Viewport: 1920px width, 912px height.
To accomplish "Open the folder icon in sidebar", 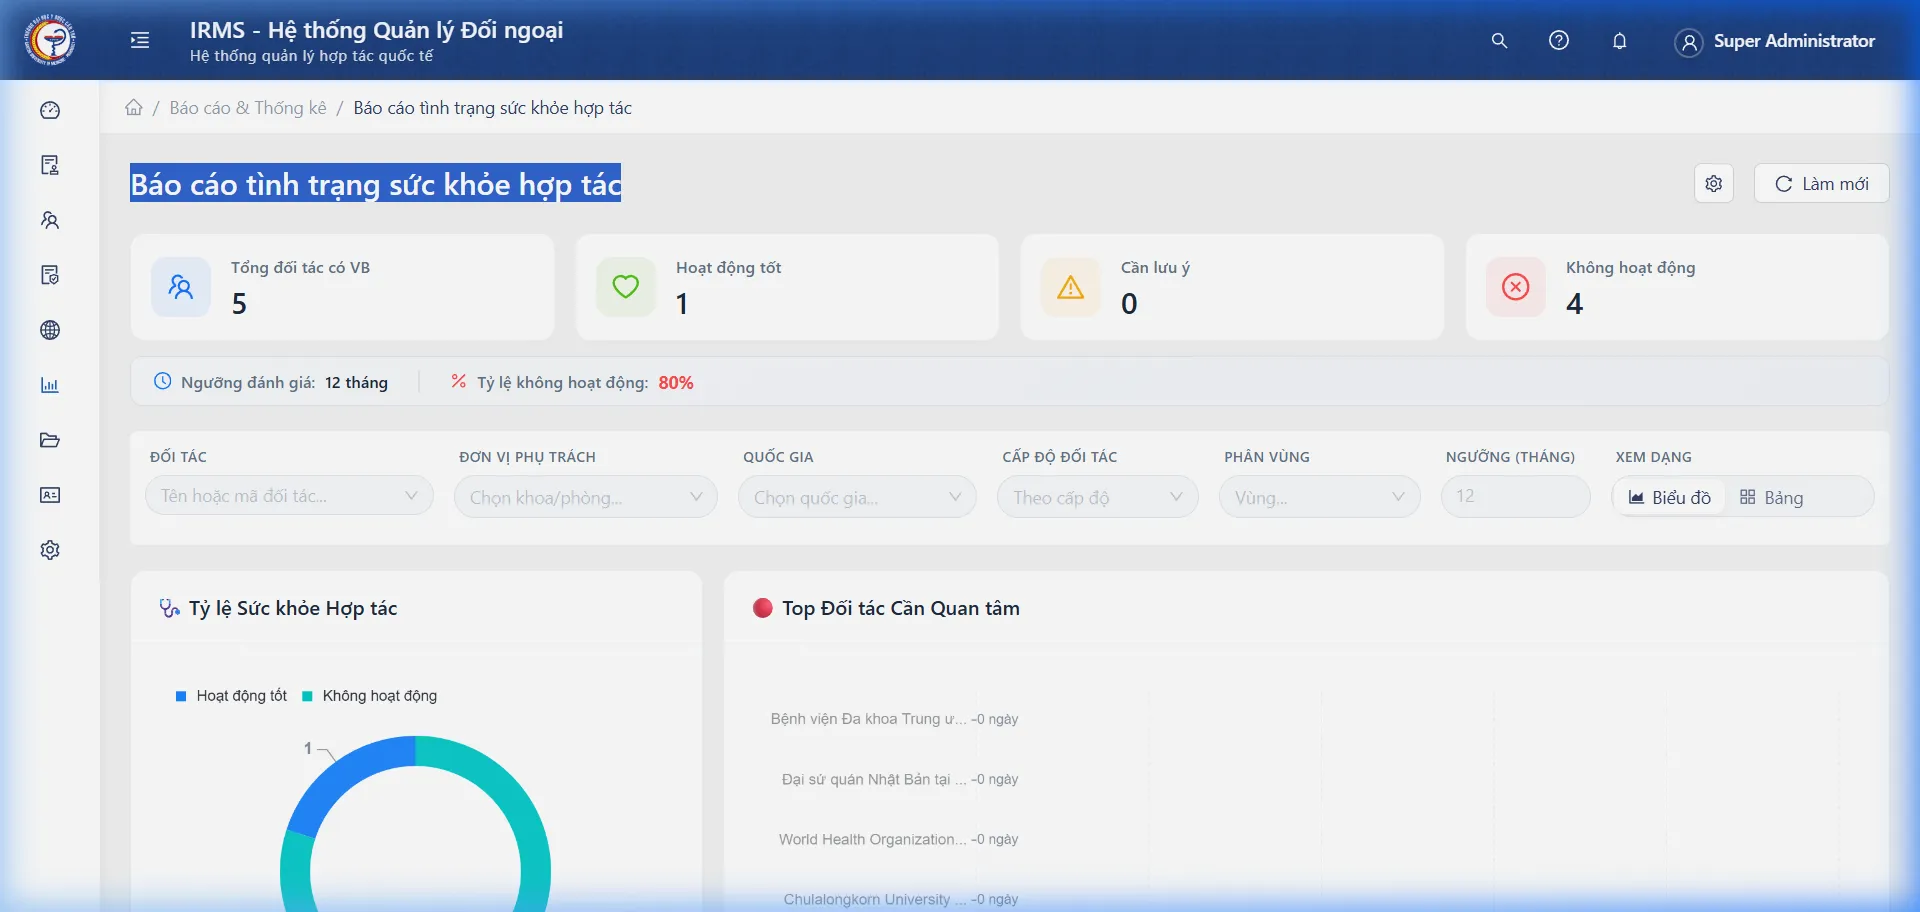I will [50, 440].
